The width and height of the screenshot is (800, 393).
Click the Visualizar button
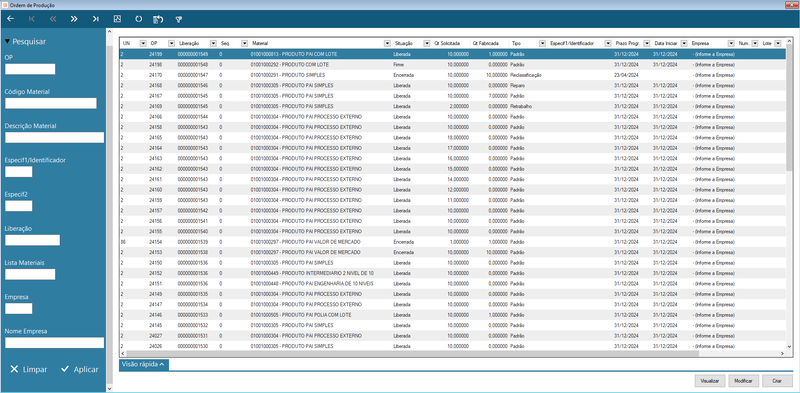[x=710, y=381]
